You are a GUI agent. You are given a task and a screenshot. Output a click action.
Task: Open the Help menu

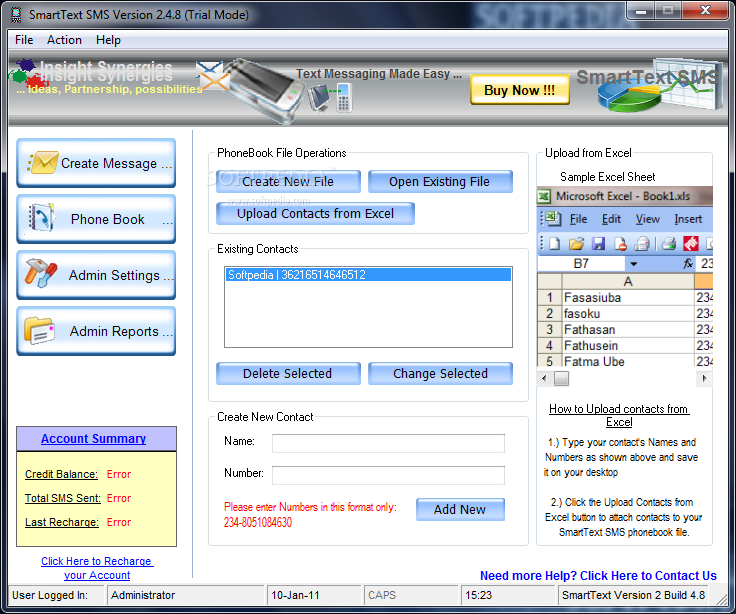[x=108, y=40]
